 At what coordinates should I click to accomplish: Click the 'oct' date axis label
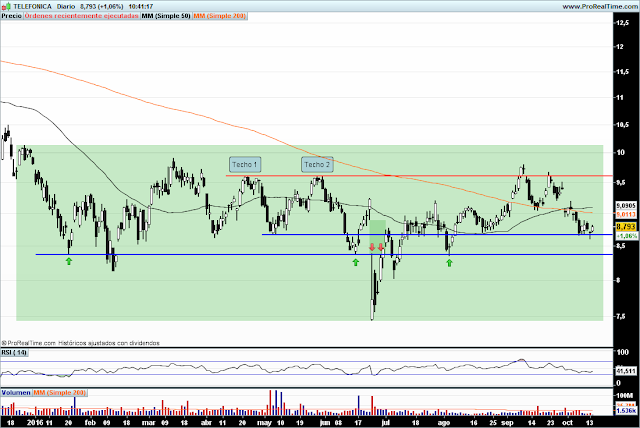coord(567,422)
